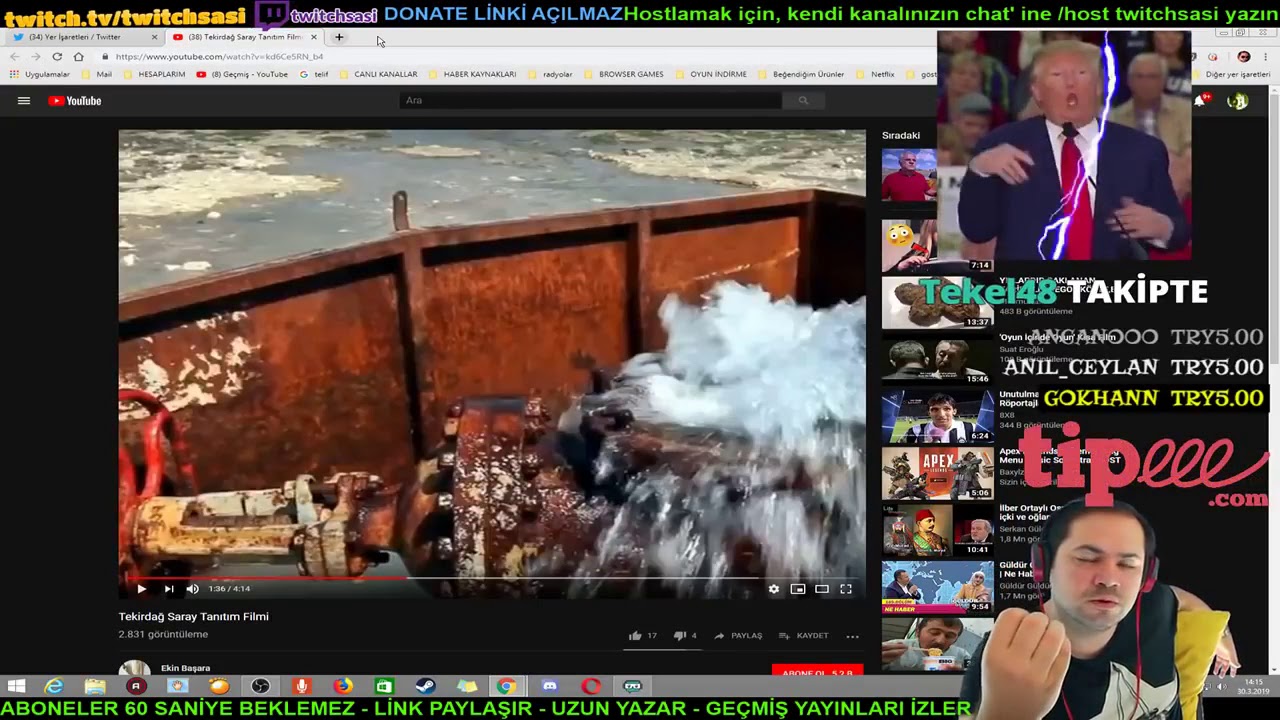
Task: Click the YouTube search magnifier button
Action: tap(802, 100)
